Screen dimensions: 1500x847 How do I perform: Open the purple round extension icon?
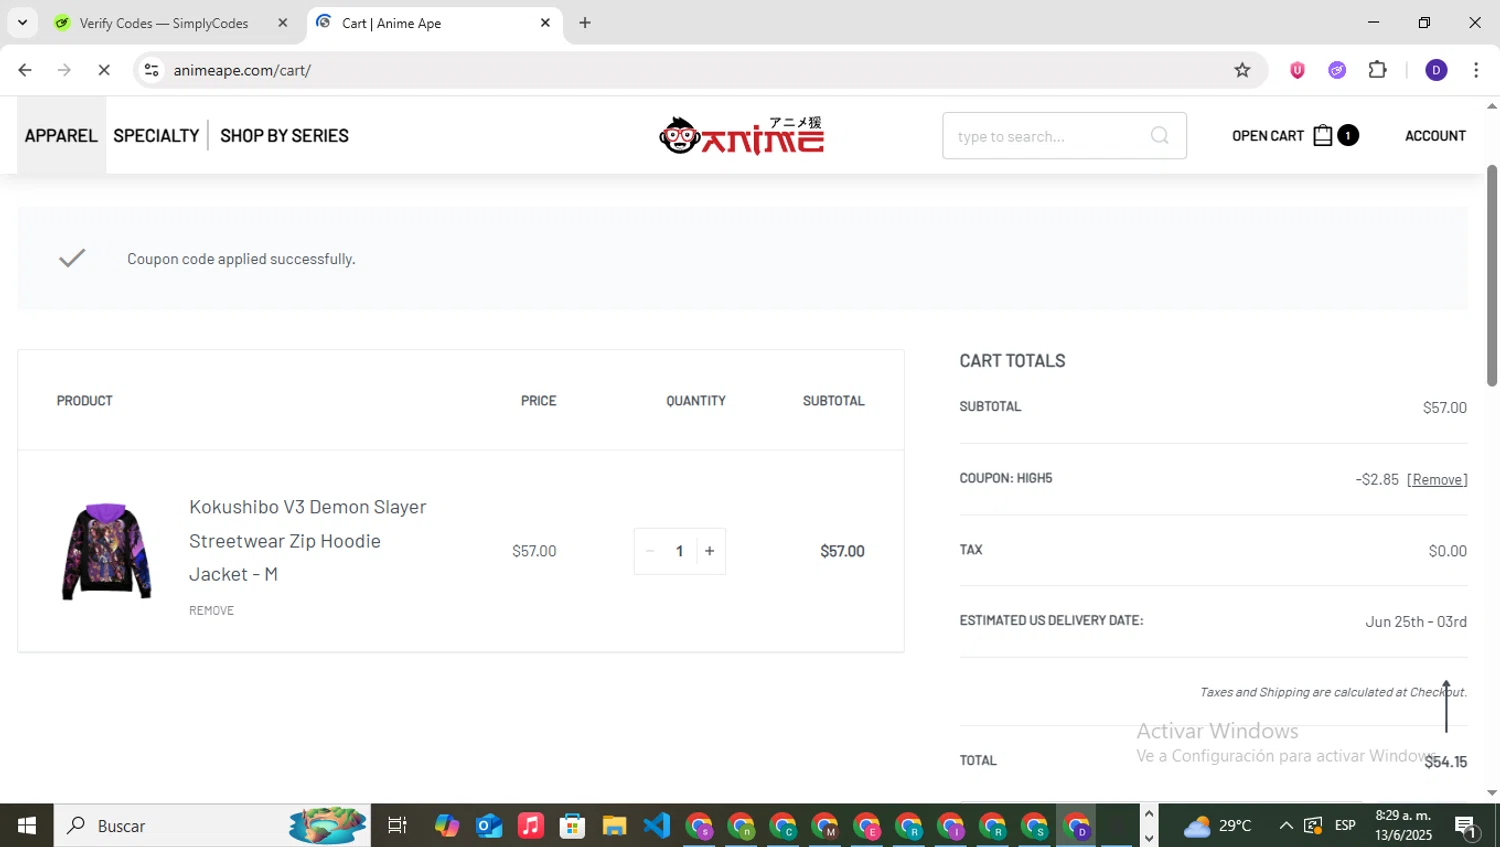[x=1337, y=70]
